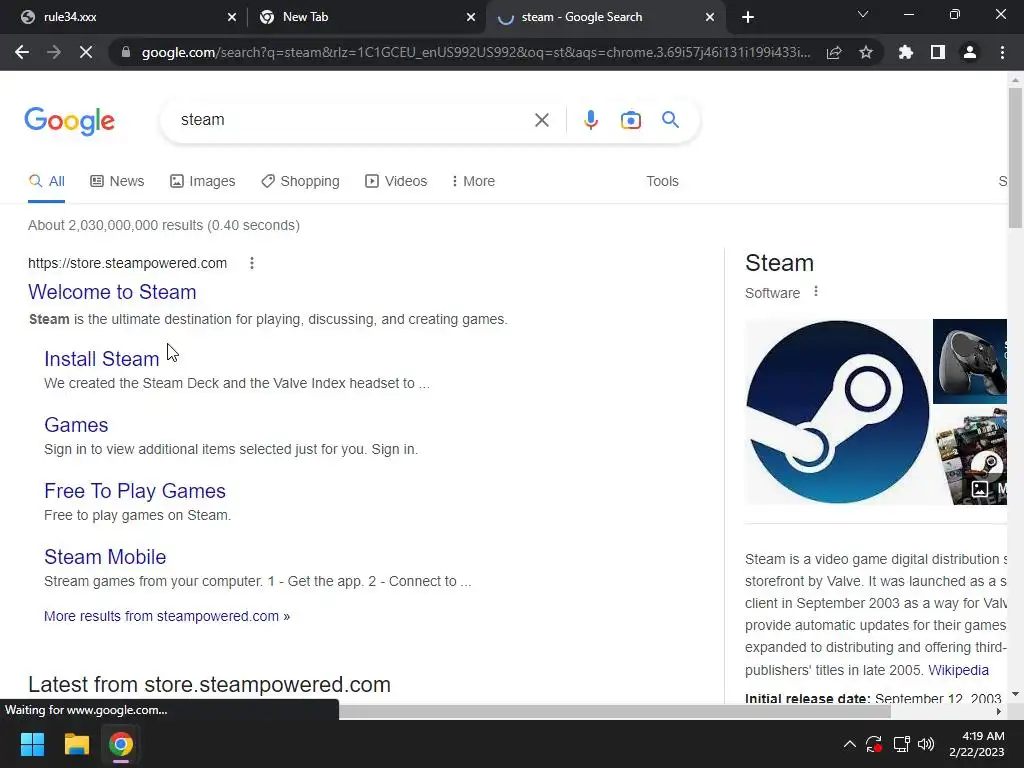The image size is (1024, 768).
Task: Switch to Images results
Action: [202, 182]
